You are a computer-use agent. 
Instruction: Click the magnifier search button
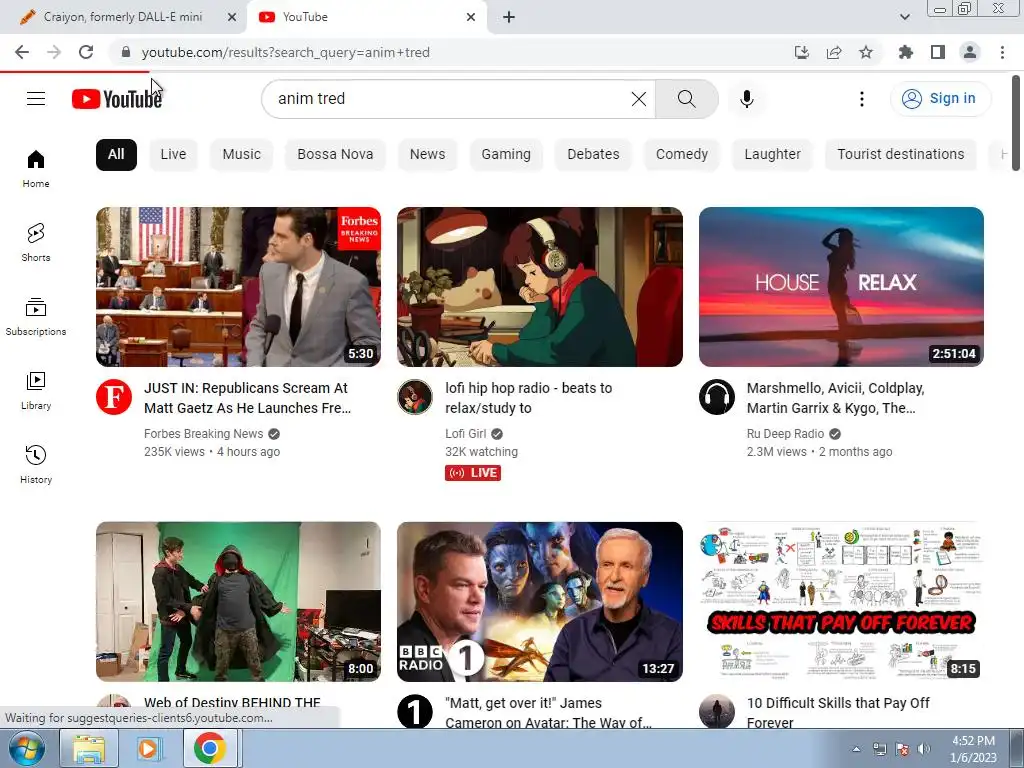point(686,99)
